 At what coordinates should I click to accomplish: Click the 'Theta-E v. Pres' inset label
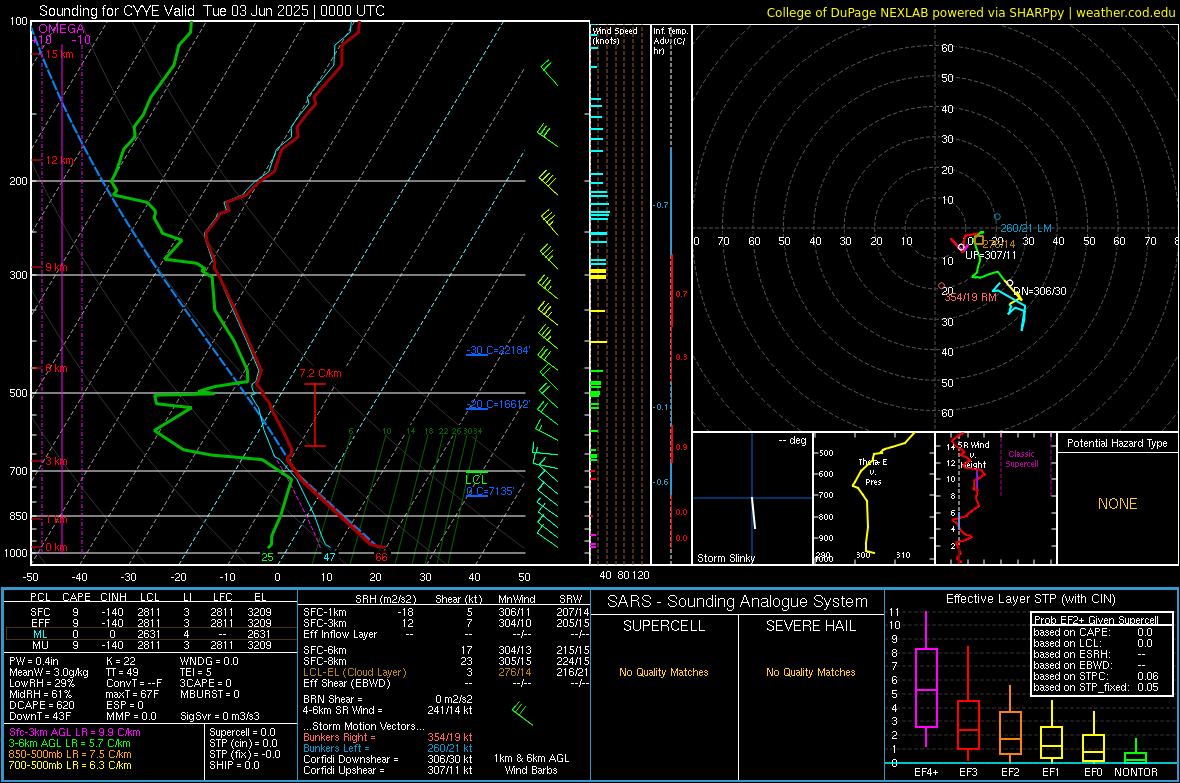(x=873, y=472)
